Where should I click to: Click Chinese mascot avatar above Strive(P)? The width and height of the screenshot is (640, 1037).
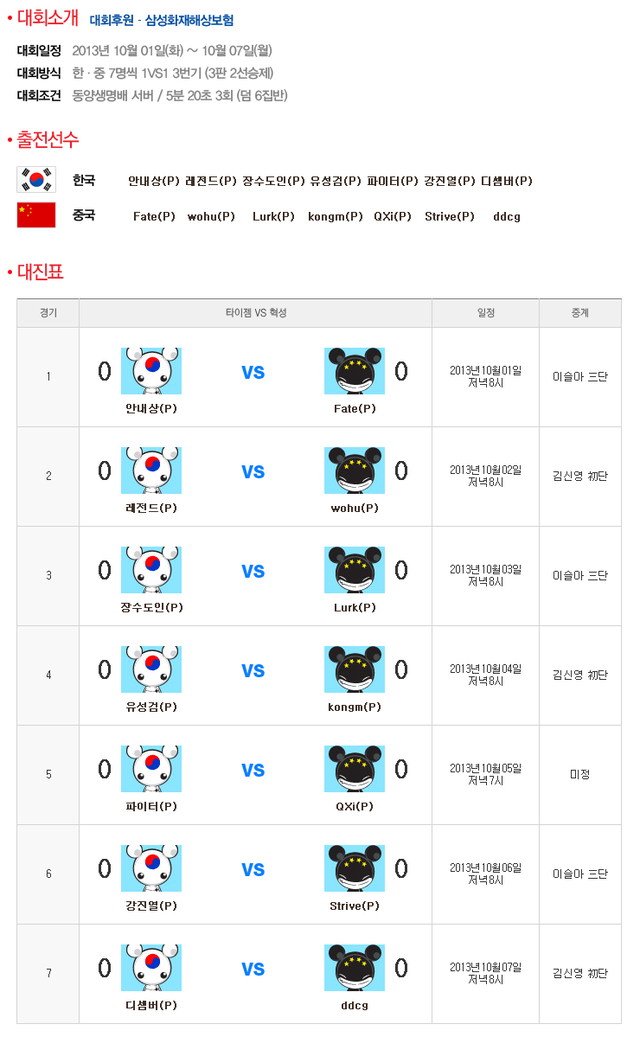[x=354, y=868]
